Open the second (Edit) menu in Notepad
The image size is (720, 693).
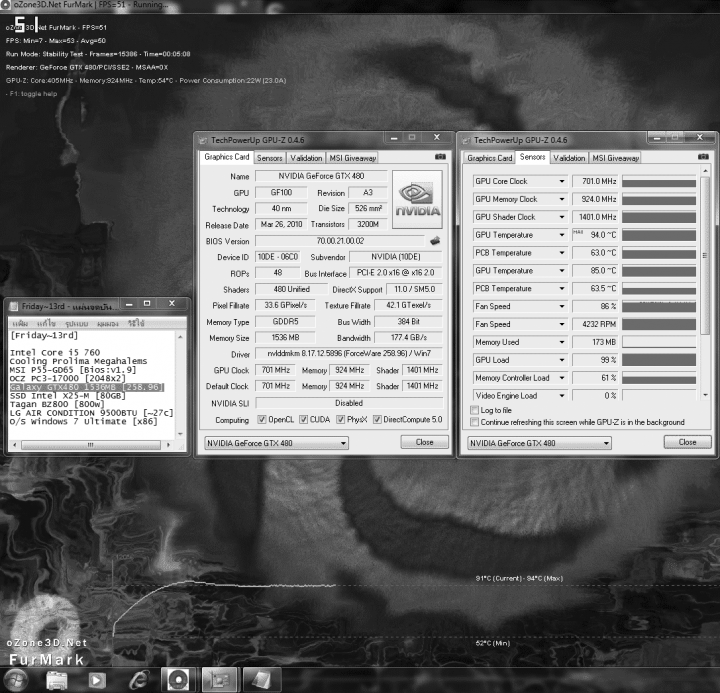click(x=46, y=323)
